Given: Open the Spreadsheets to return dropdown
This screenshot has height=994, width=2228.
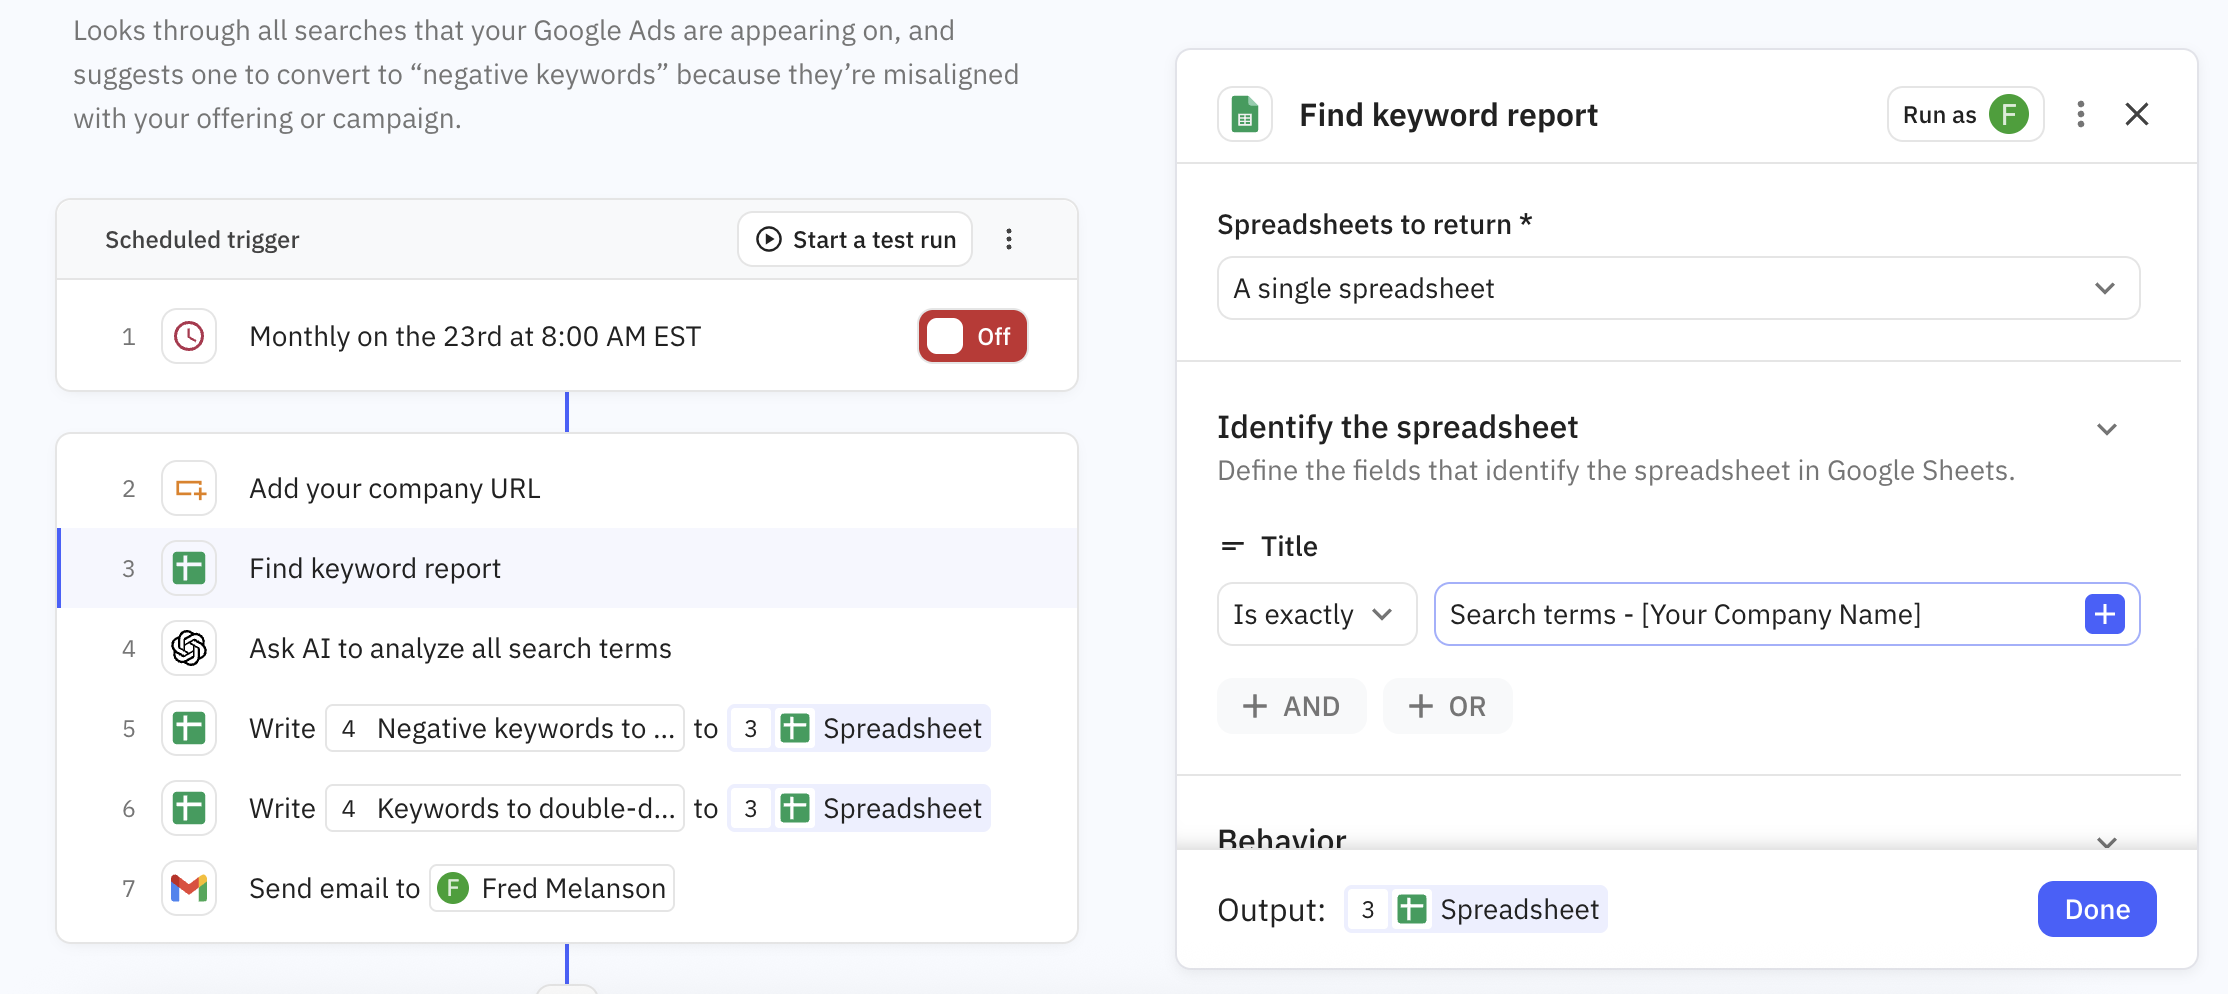Looking at the screenshot, I should [1678, 289].
